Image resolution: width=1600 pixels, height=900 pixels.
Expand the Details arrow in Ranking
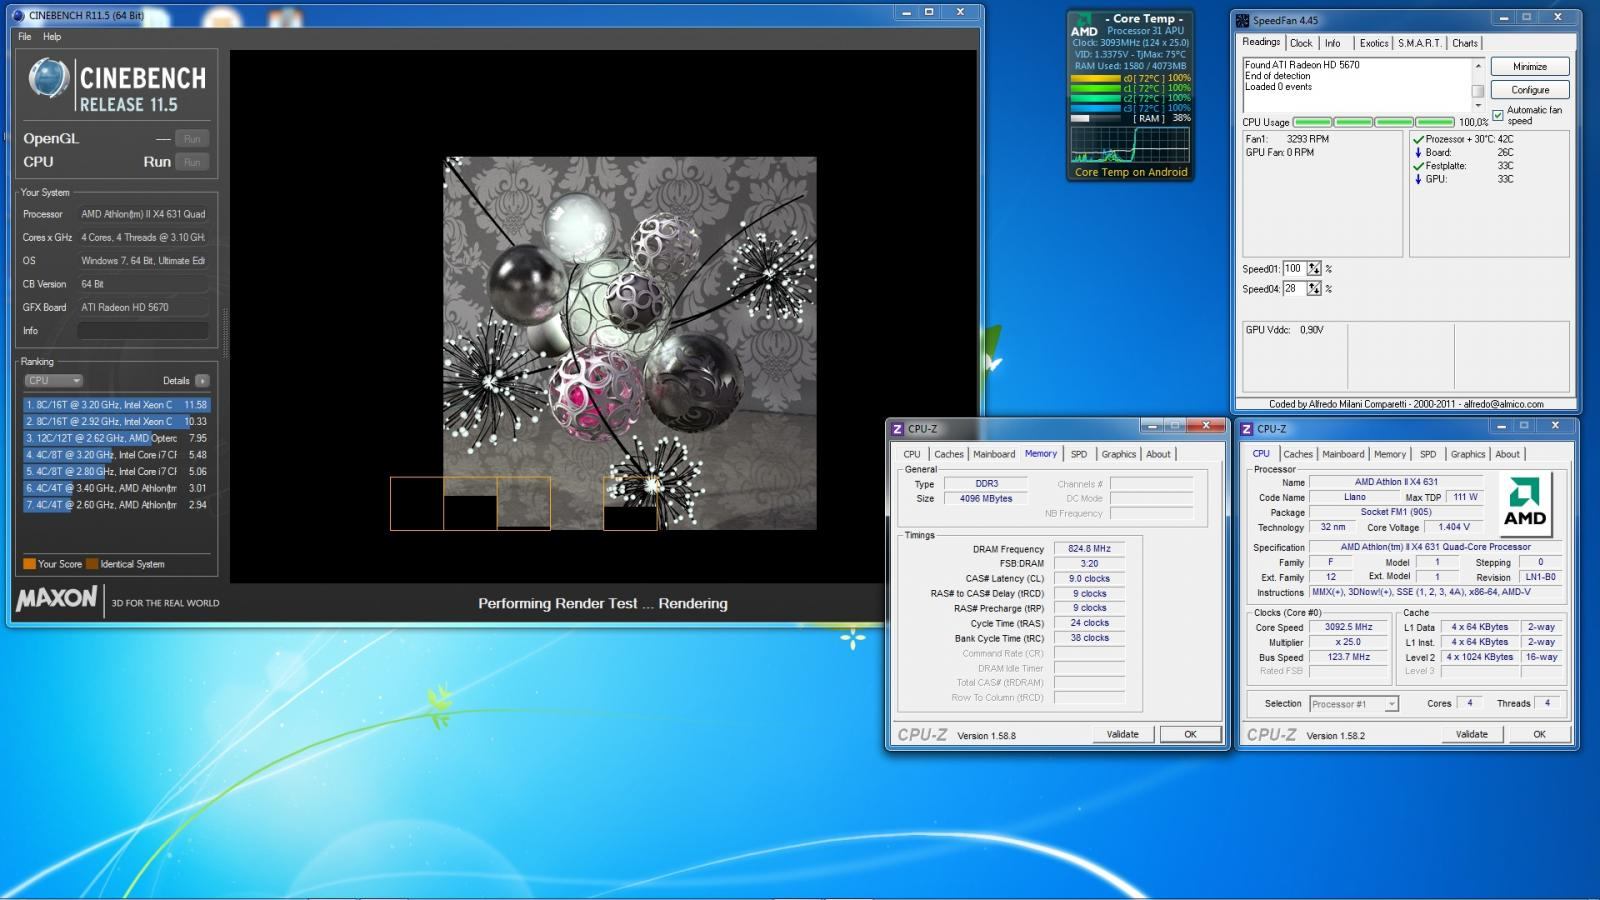click(202, 381)
